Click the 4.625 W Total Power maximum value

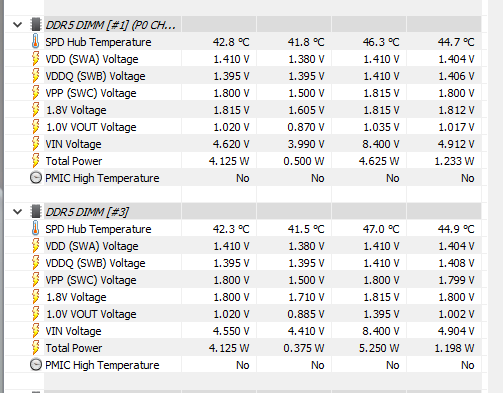pyautogui.click(x=379, y=161)
